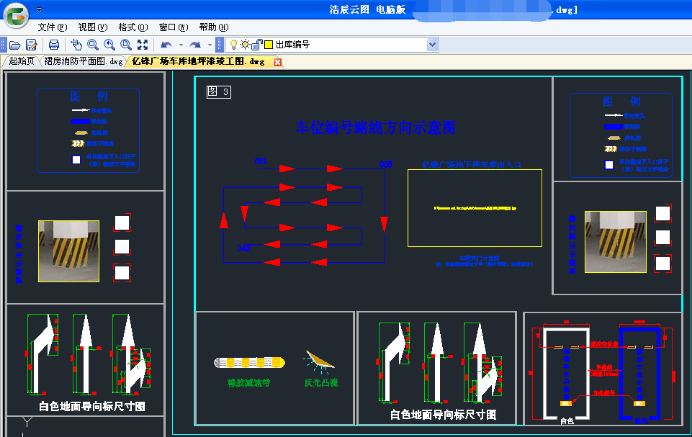Activate the Zoom Extents arrows icon
Image resolution: width=692 pixels, height=437 pixels.
[142, 45]
